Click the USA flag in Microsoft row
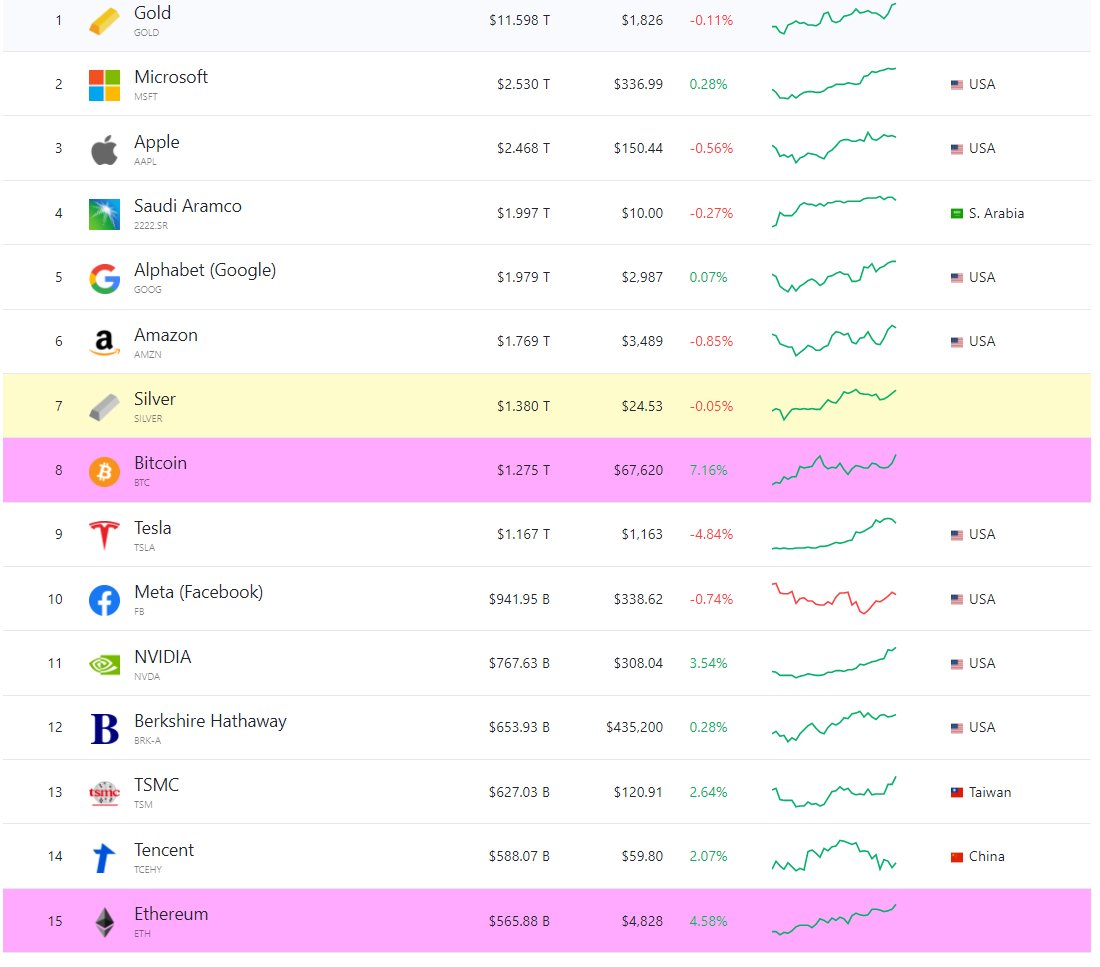 956,85
